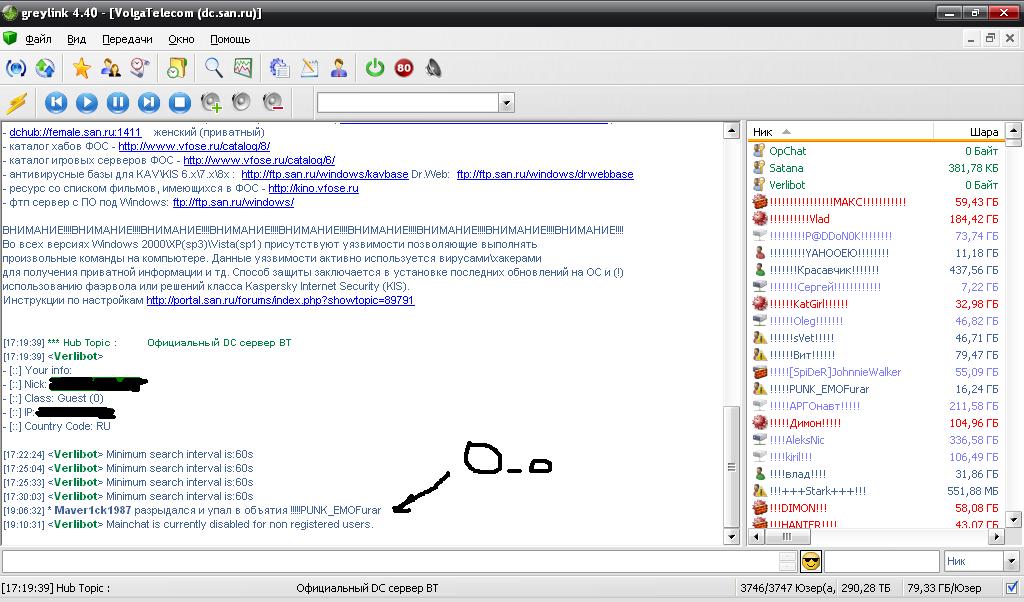Open the notepad icon in toolbar
The width and height of the screenshot is (1024, 602).
309,68
